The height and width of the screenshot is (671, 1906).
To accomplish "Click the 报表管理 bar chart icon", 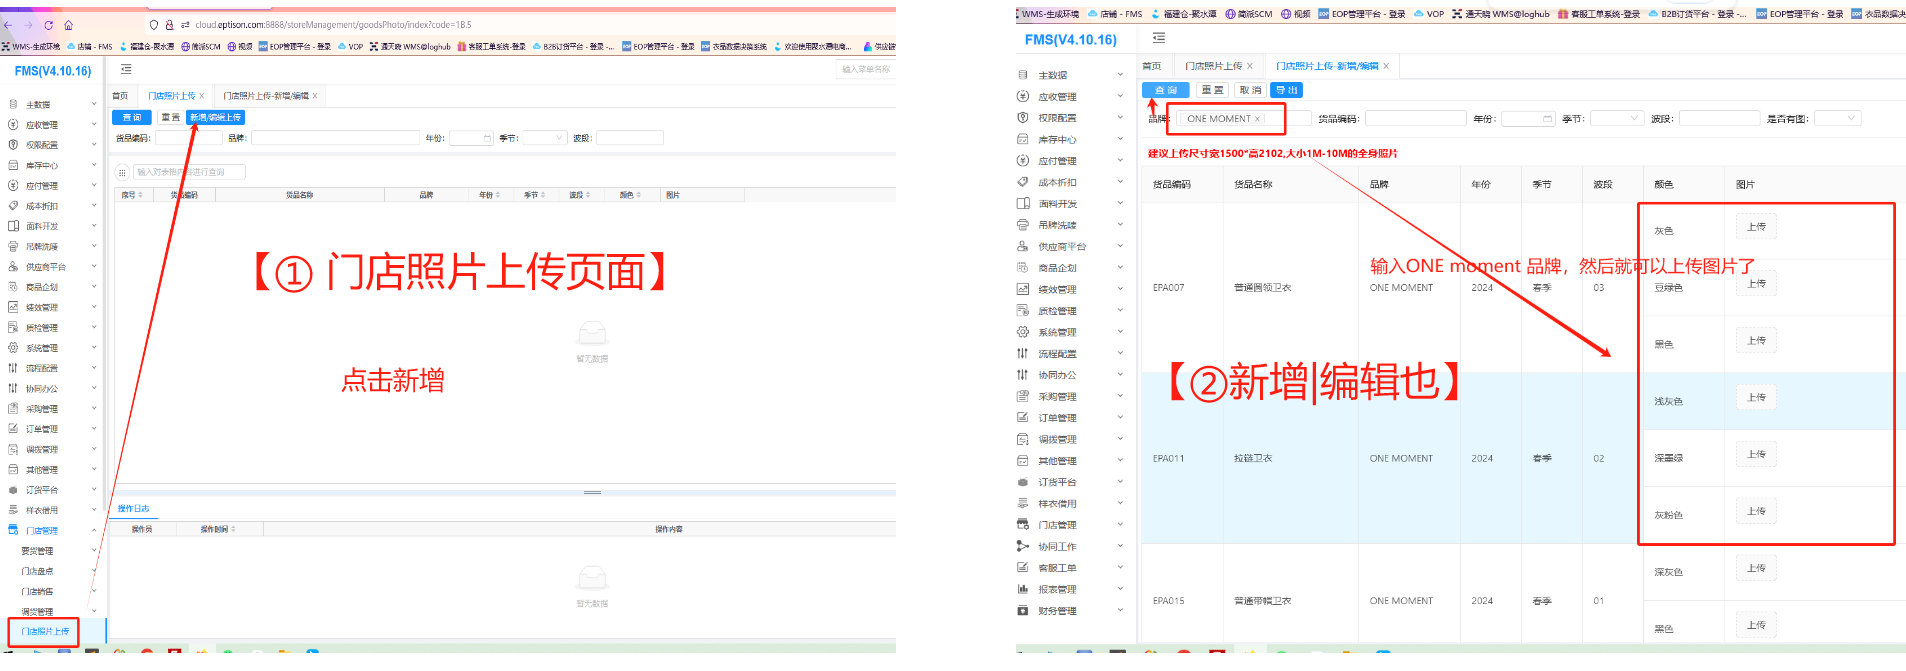I will point(1022,589).
